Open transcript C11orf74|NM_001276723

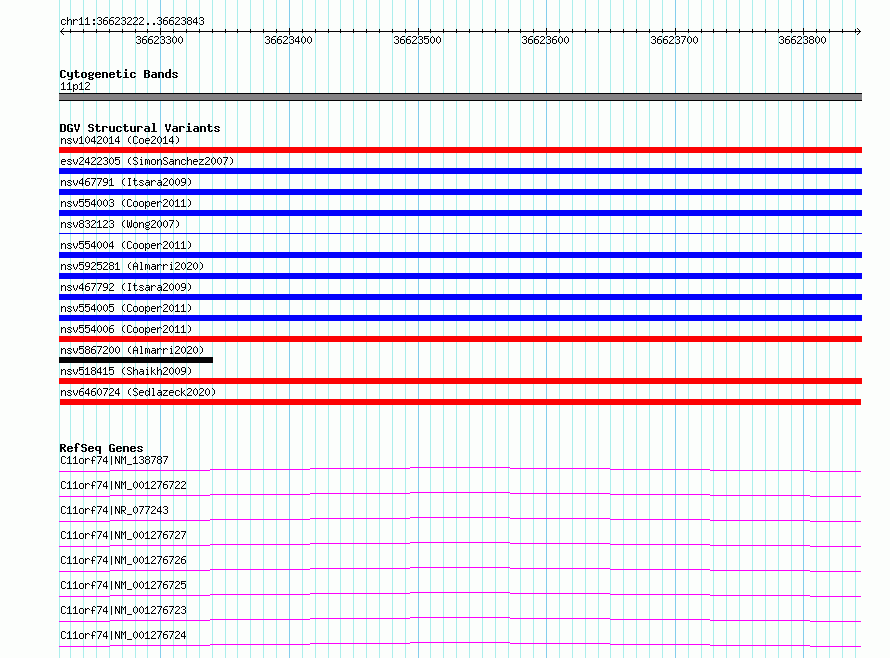[x=123, y=610]
